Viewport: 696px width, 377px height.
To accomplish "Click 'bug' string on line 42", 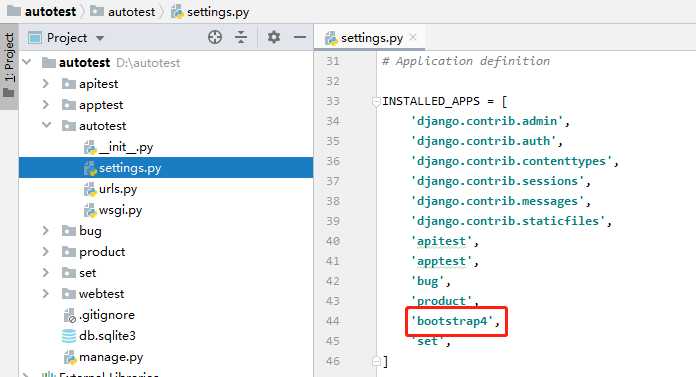I will point(428,281).
